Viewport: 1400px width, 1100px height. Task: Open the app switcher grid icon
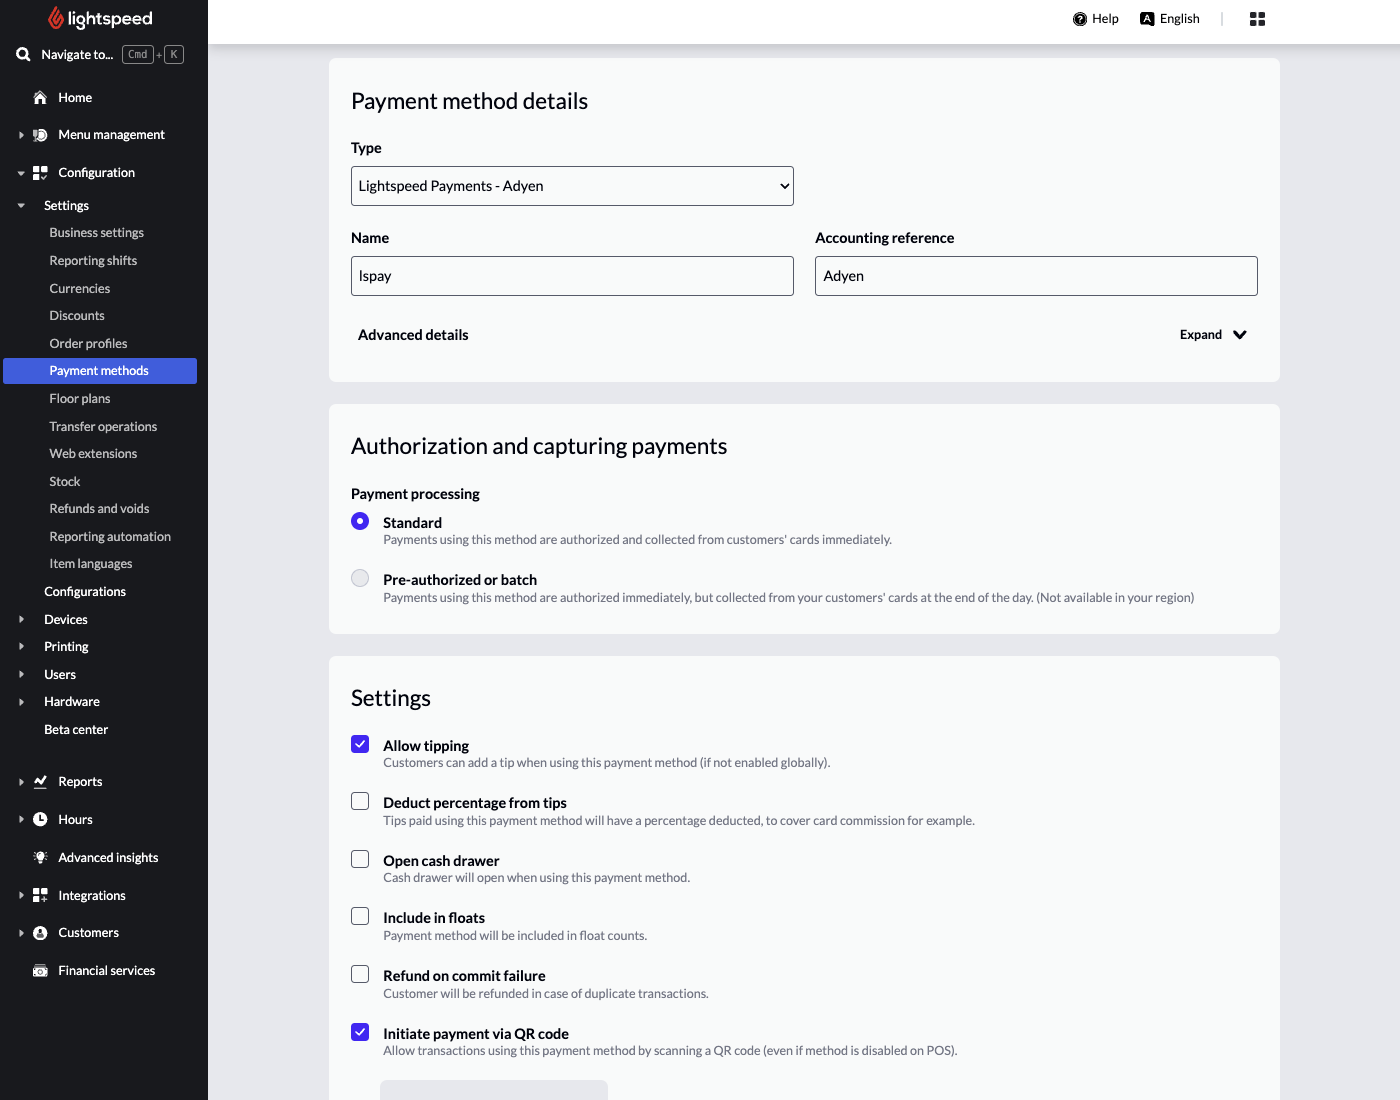coord(1257,19)
